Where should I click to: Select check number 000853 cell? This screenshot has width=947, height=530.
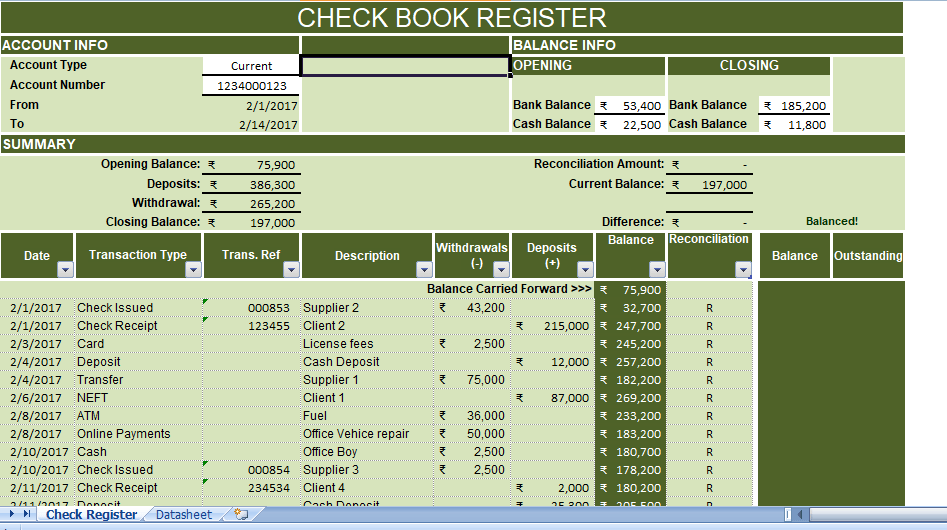coord(251,308)
